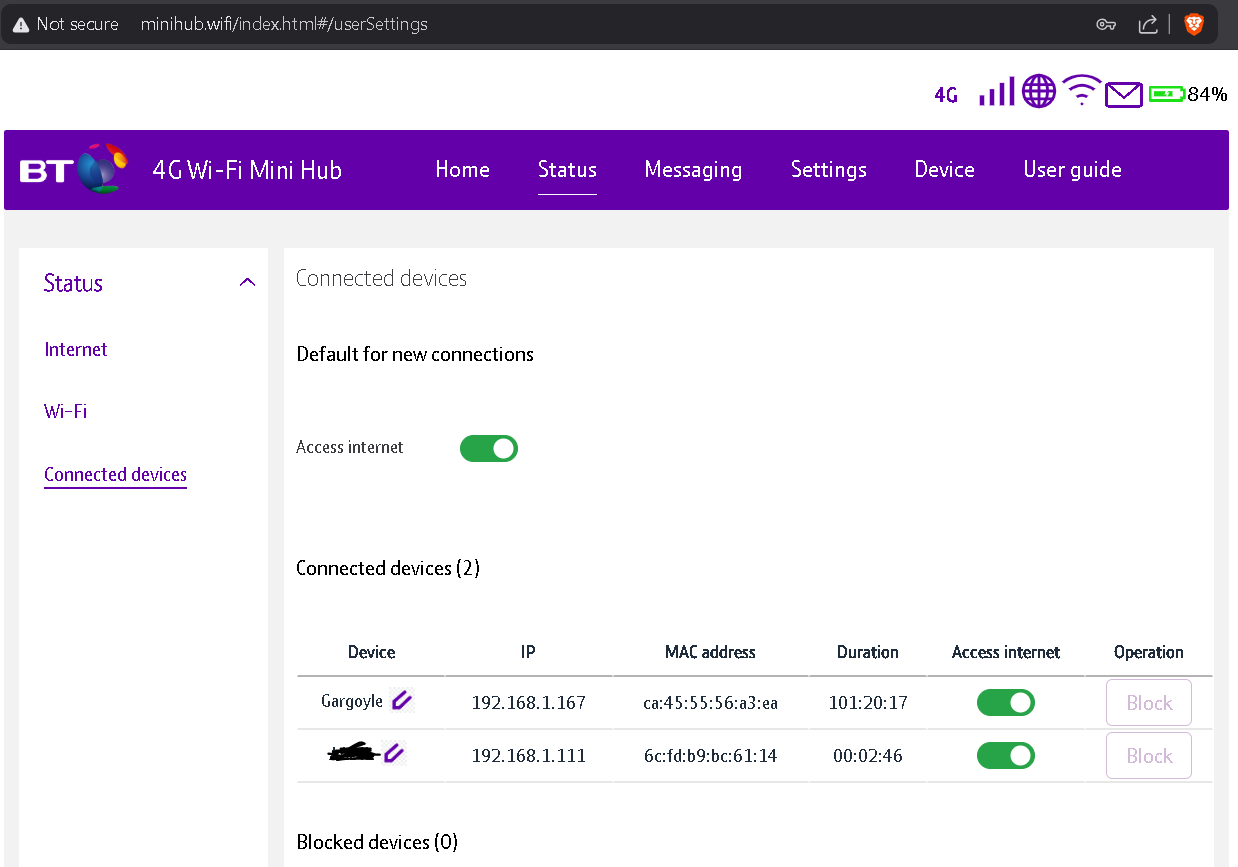Open the Home tab

point(462,170)
